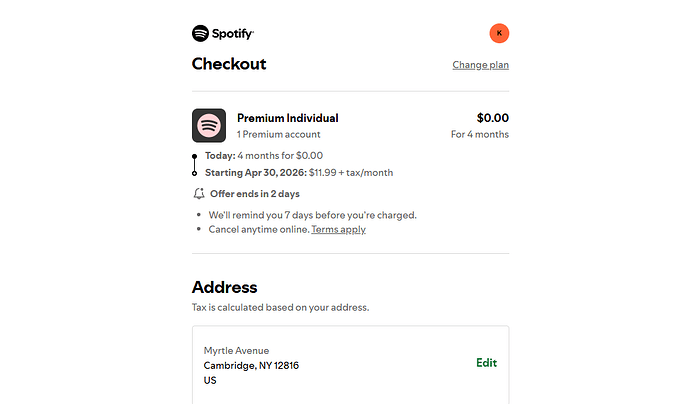The height and width of the screenshot is (404, 690).
Task: Click the Spotify logo in the header
Action: coord(223,34)
